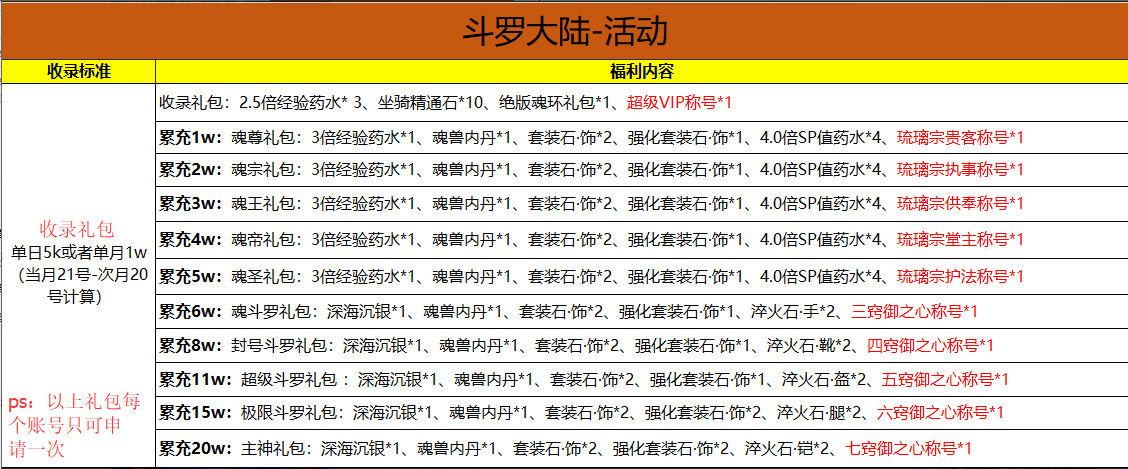Click the red 四窍御之心称号*1 text
The image size is (1128, 469).
pos(929,347)
